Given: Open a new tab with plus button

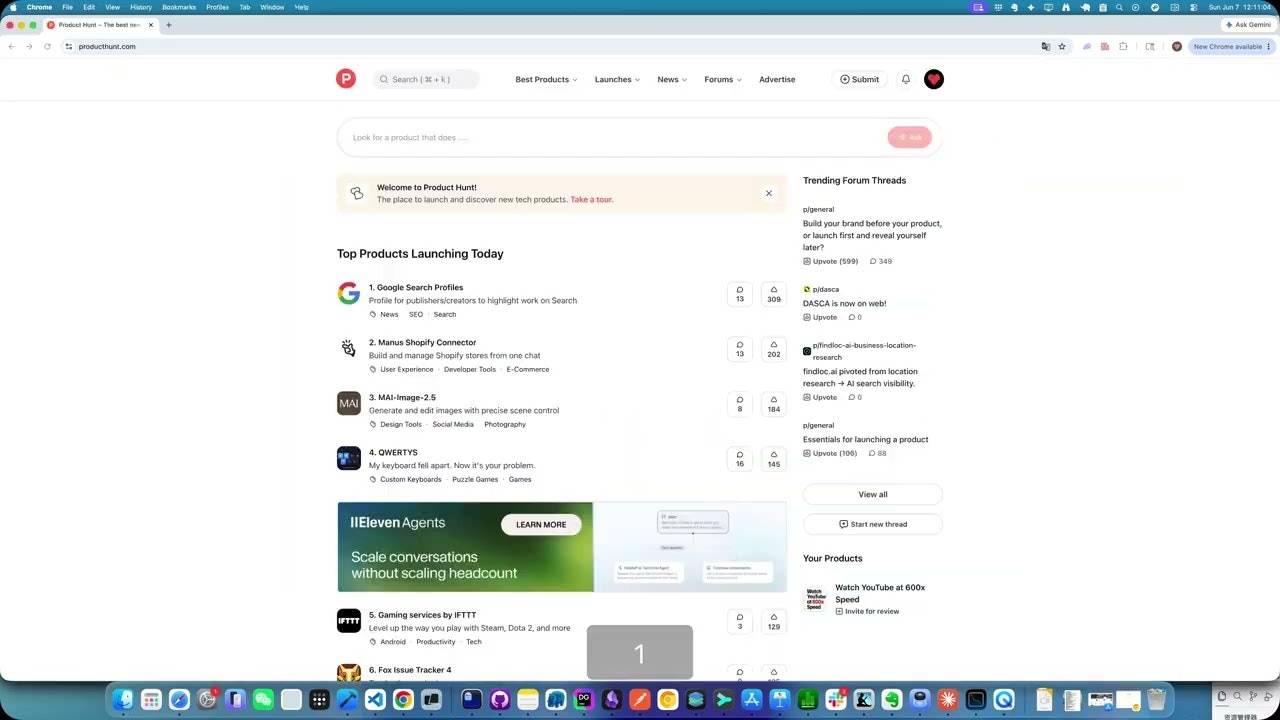Looking at the screenshot, I should [168, 25].
